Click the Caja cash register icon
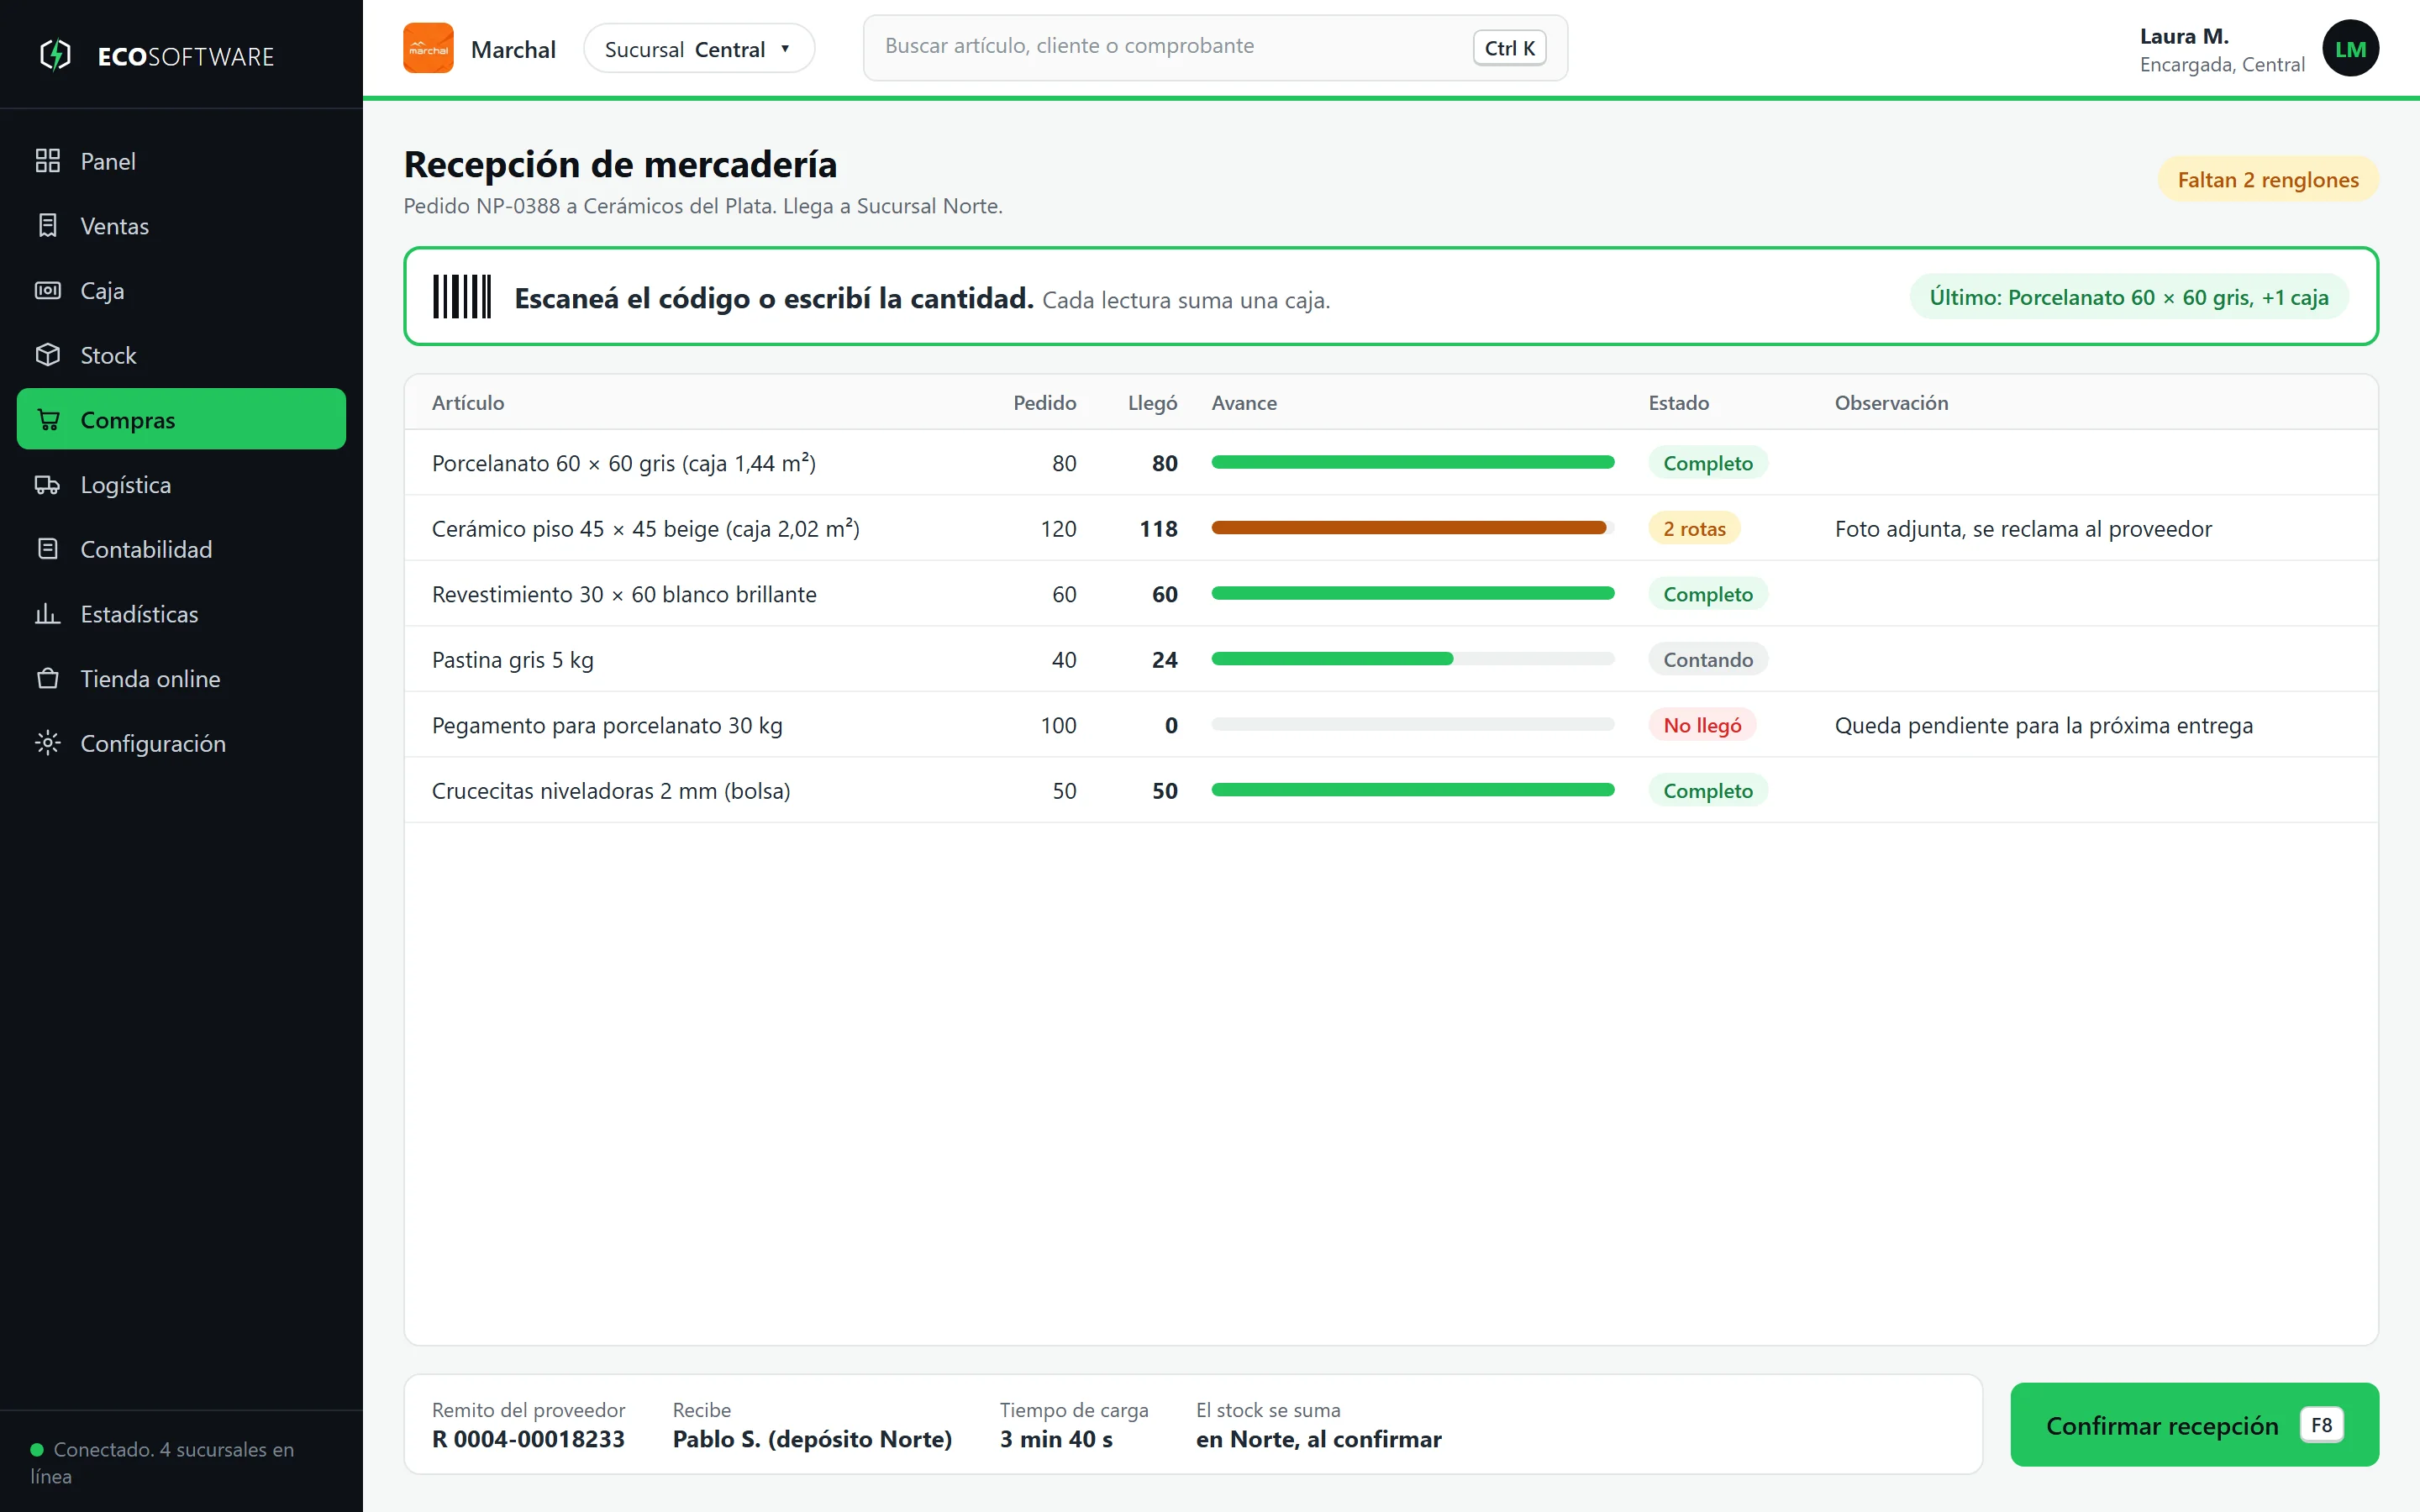 tap(47, 290)
